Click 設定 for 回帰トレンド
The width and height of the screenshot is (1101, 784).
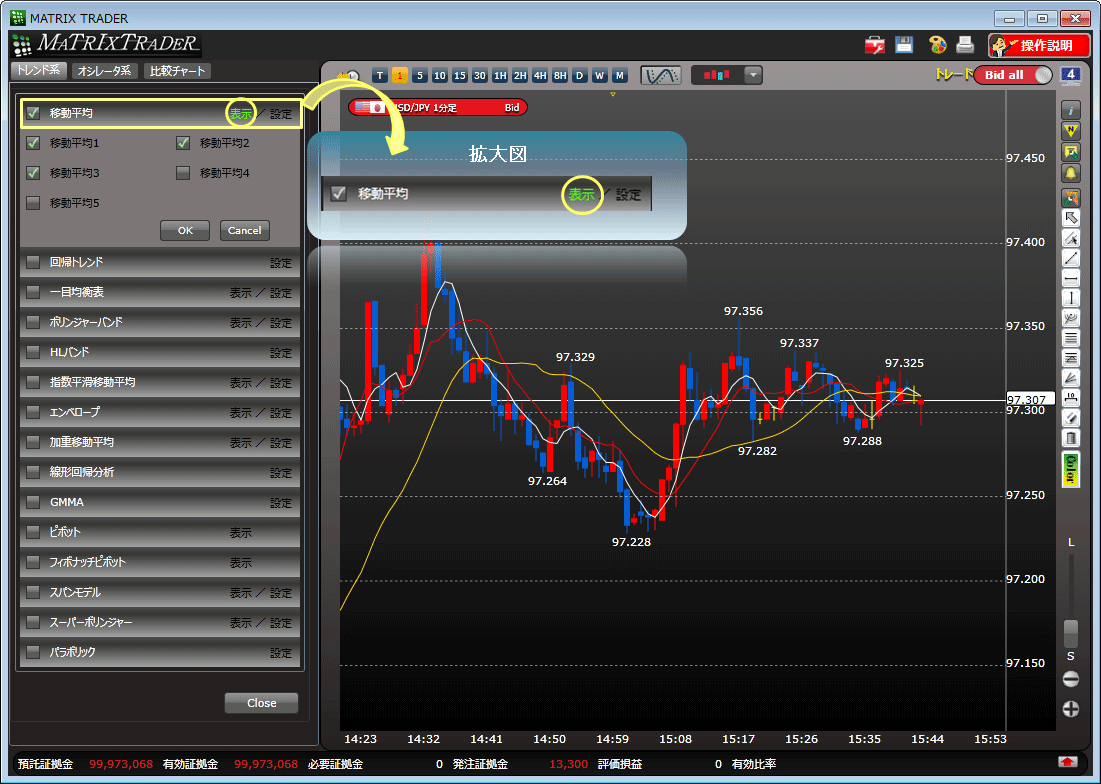[x=281, y=263]
